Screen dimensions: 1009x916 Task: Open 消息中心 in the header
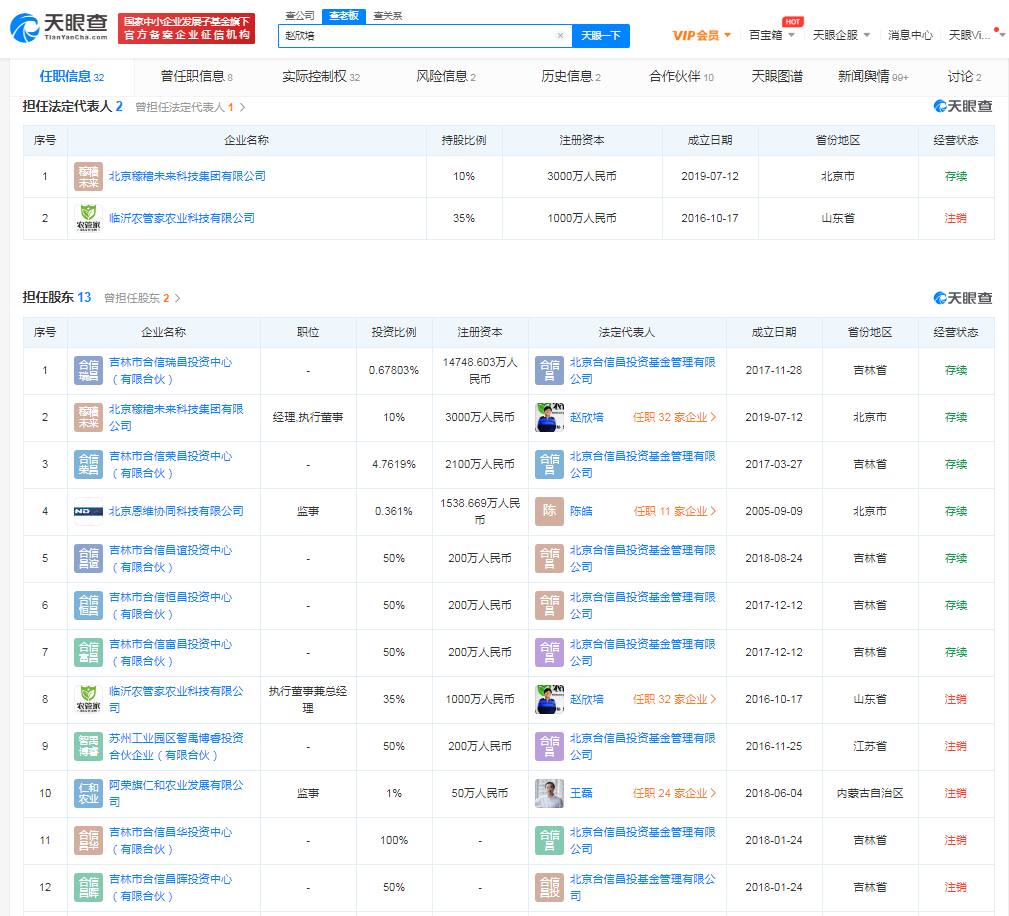click(x=910, y=35)
